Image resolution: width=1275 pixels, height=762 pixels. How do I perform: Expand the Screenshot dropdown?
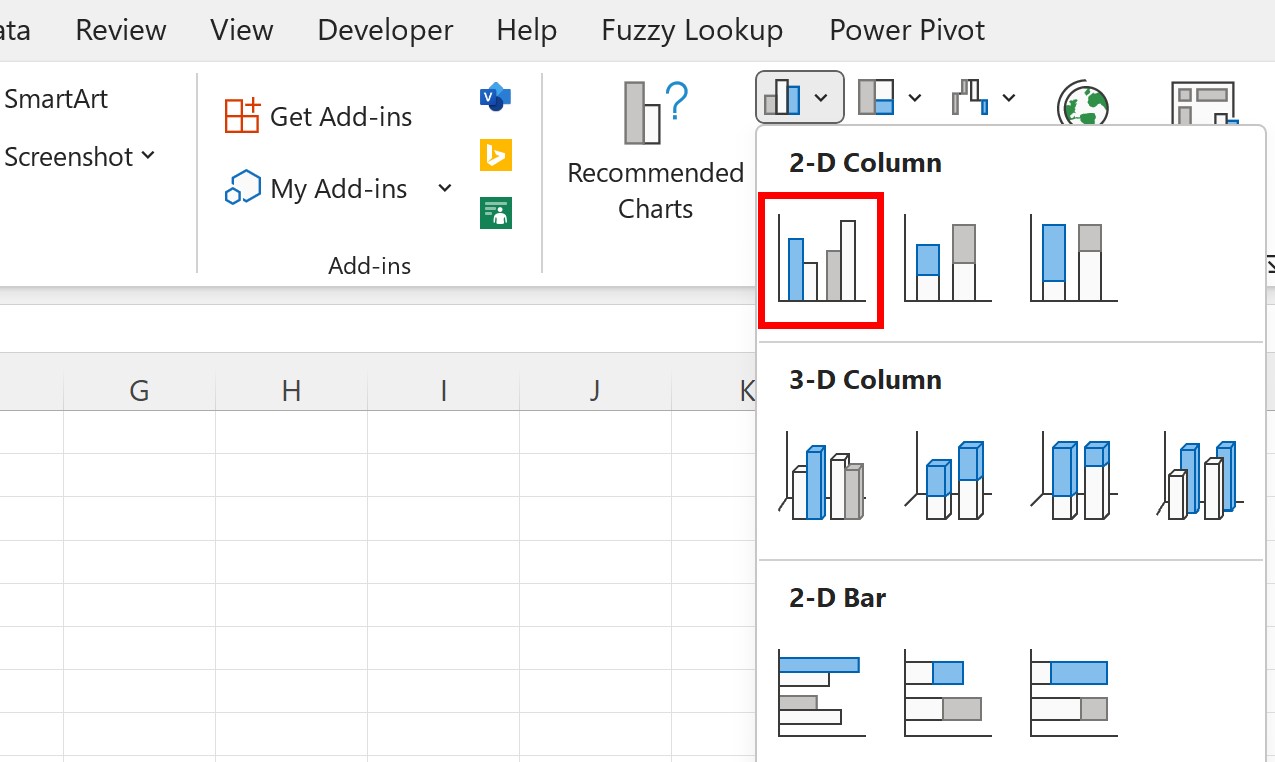147,157
